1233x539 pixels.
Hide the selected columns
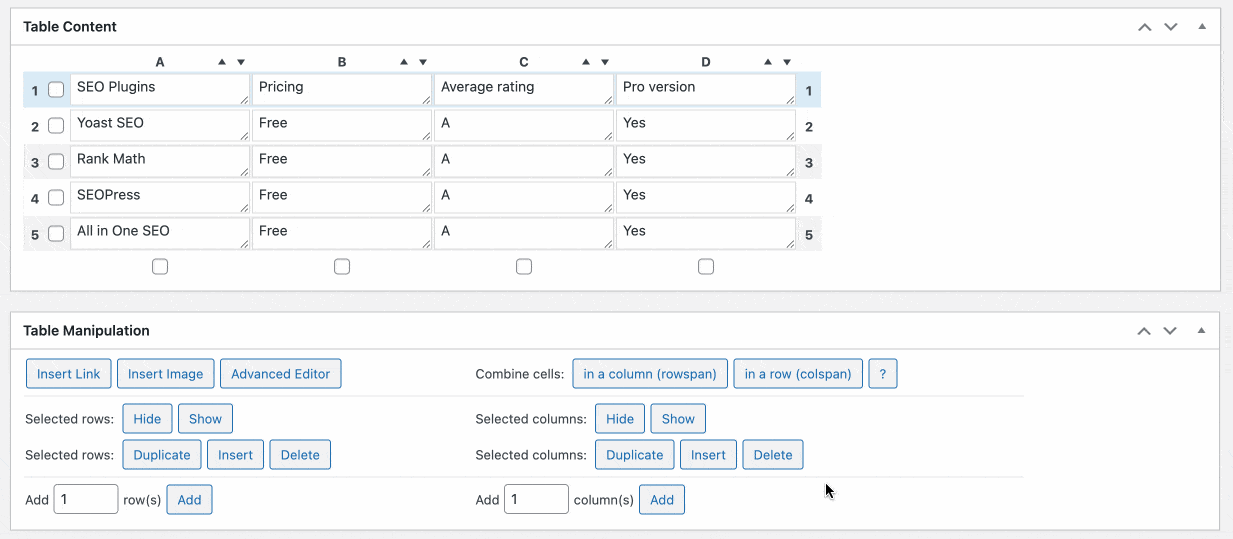(620, 419)
